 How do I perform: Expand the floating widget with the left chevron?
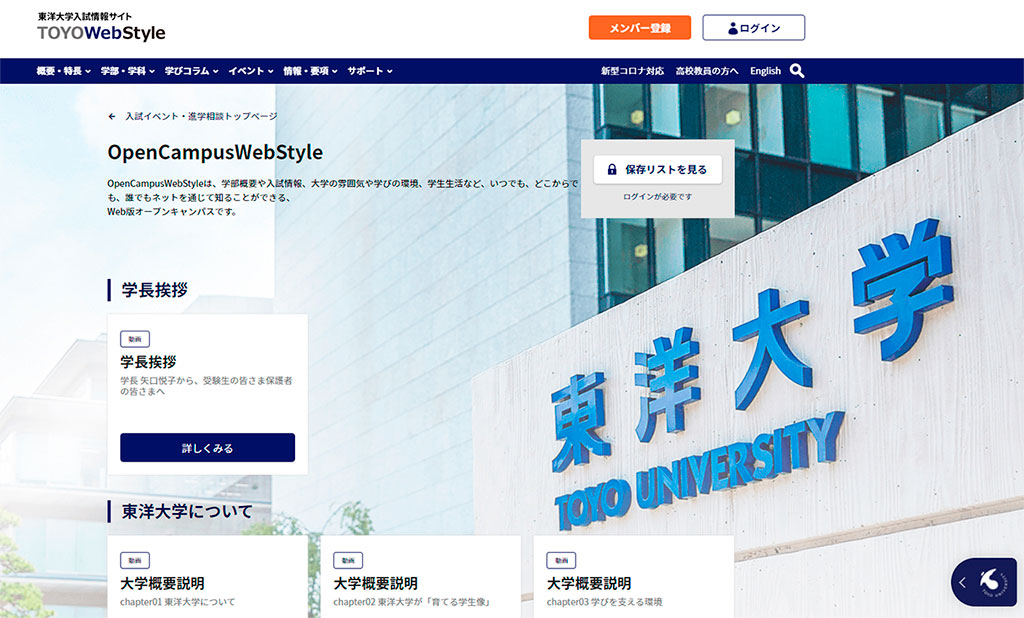point(963,582)
